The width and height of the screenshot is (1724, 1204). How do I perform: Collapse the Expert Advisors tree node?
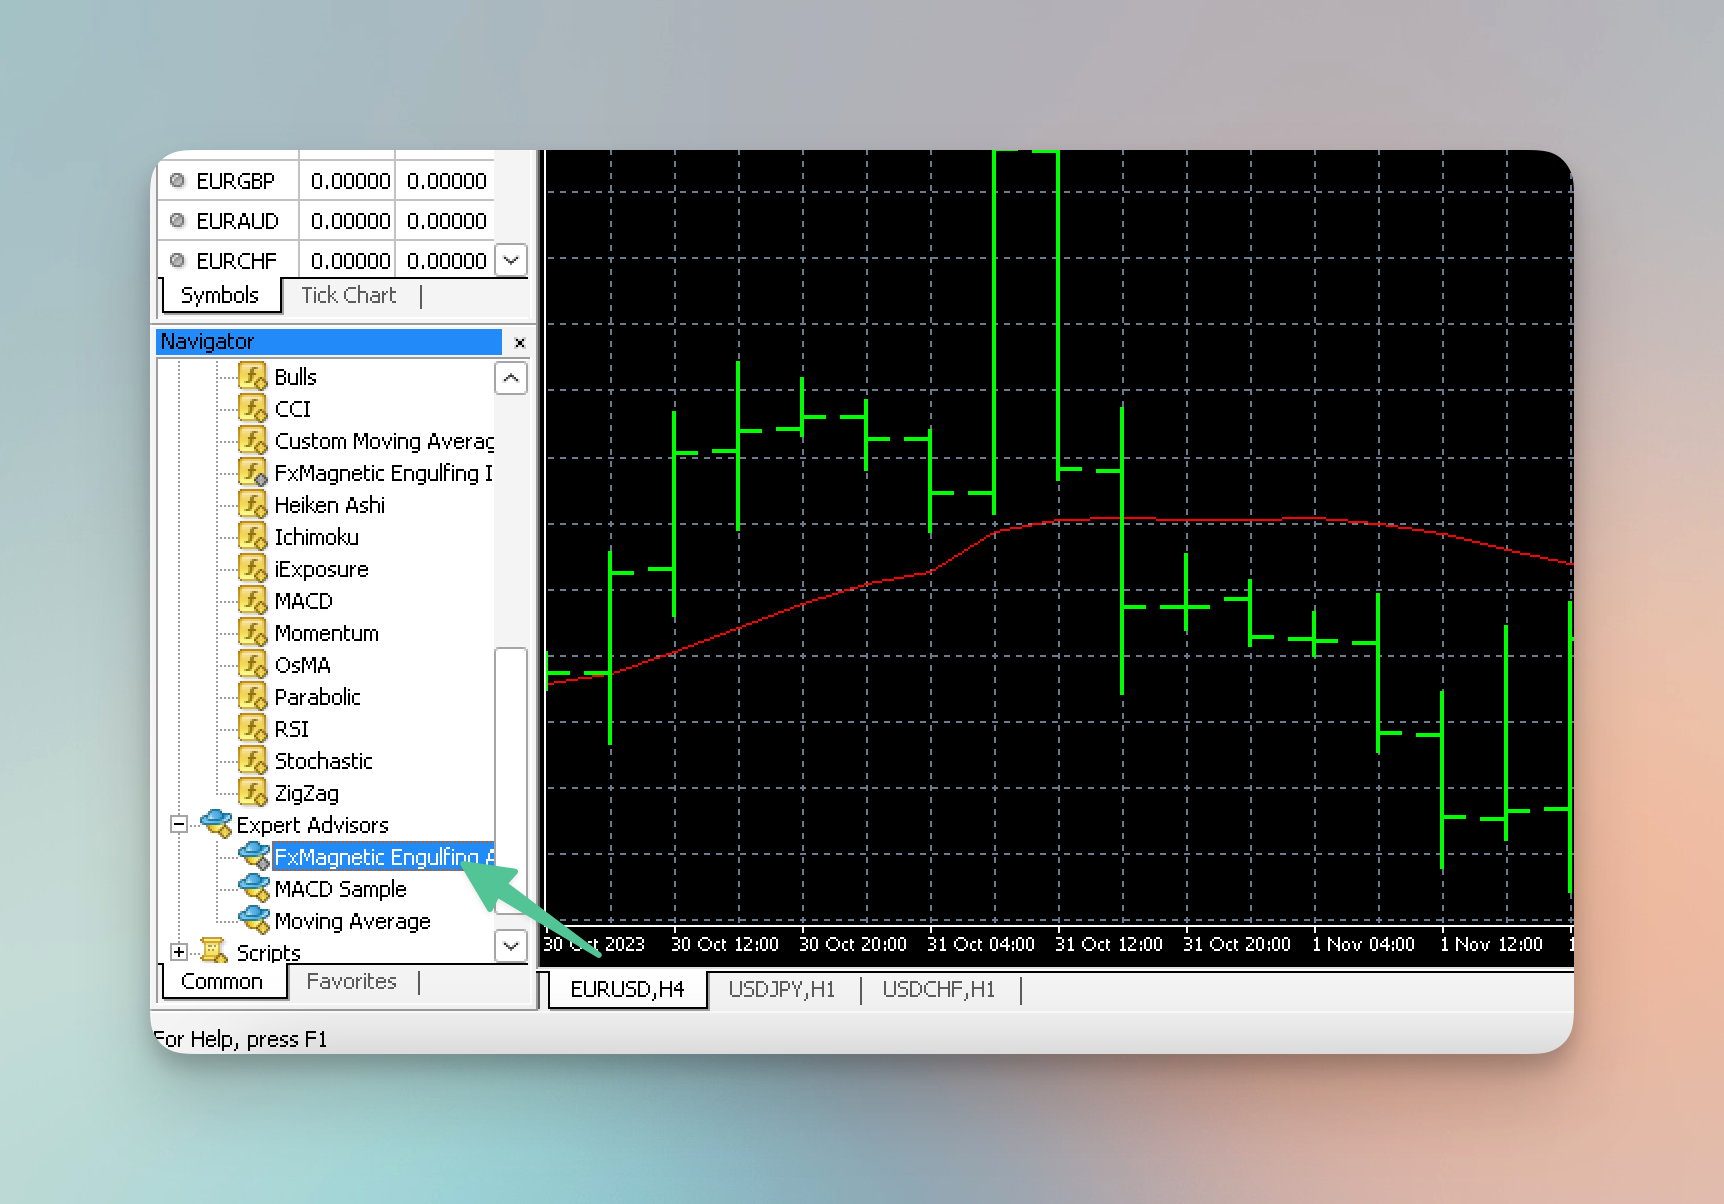pos(179,825)
